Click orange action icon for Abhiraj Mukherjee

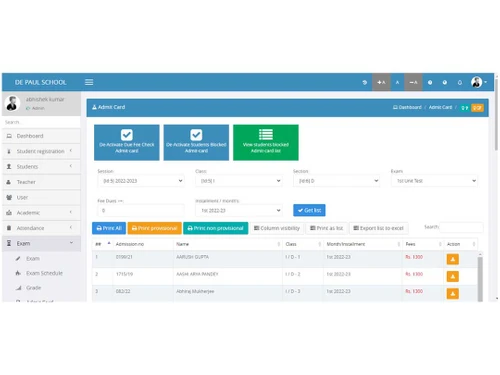(453, 294)
